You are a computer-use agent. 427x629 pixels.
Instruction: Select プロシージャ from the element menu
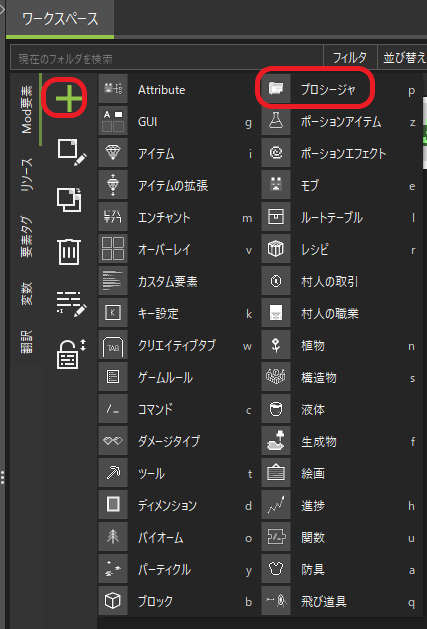316,89
